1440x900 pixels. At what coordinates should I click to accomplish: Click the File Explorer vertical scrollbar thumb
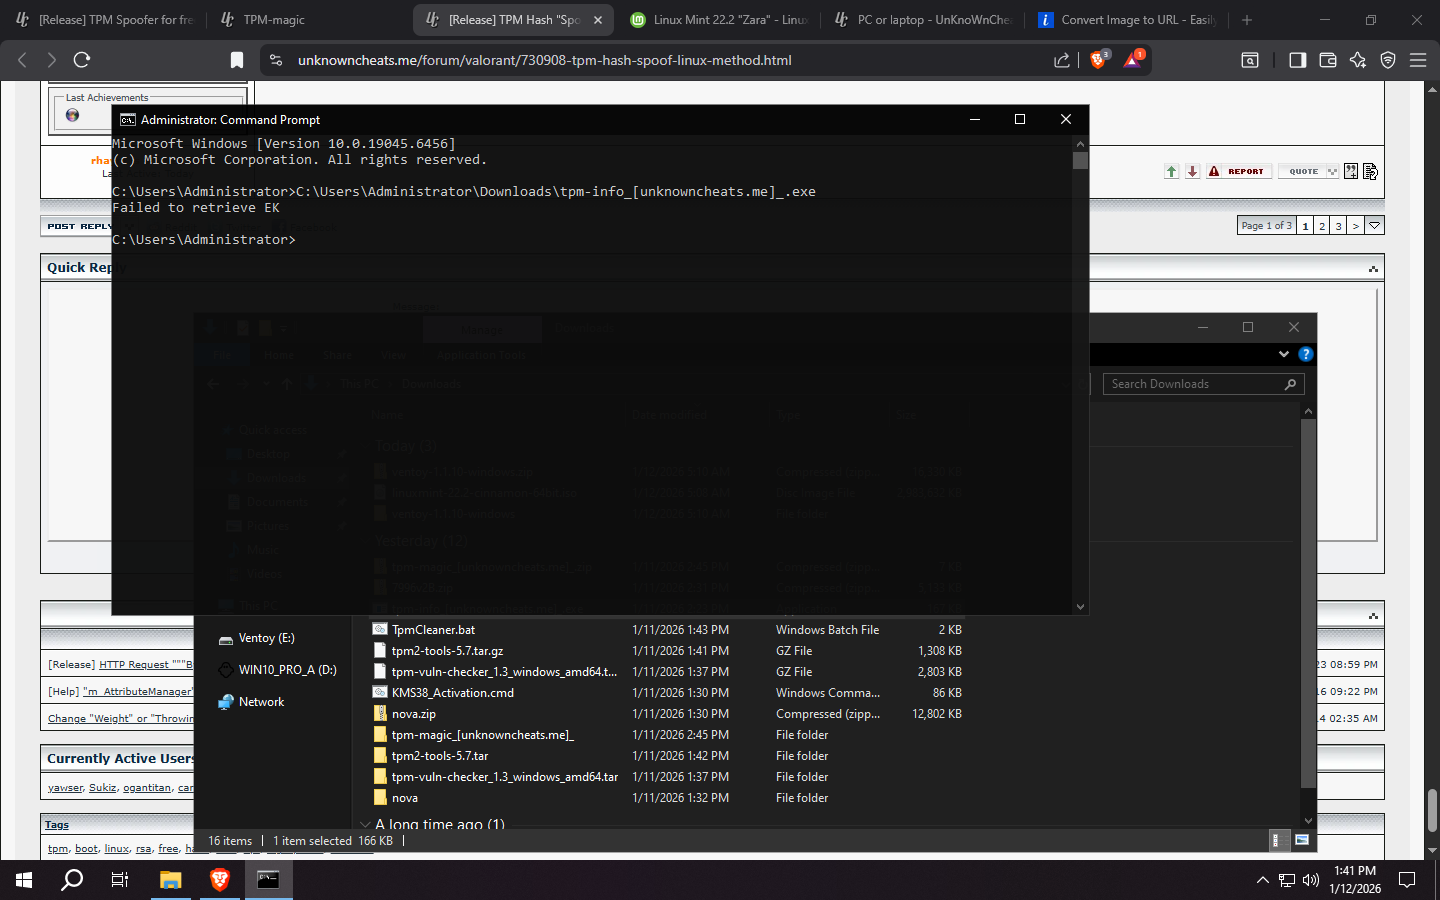pos(1308,600)
